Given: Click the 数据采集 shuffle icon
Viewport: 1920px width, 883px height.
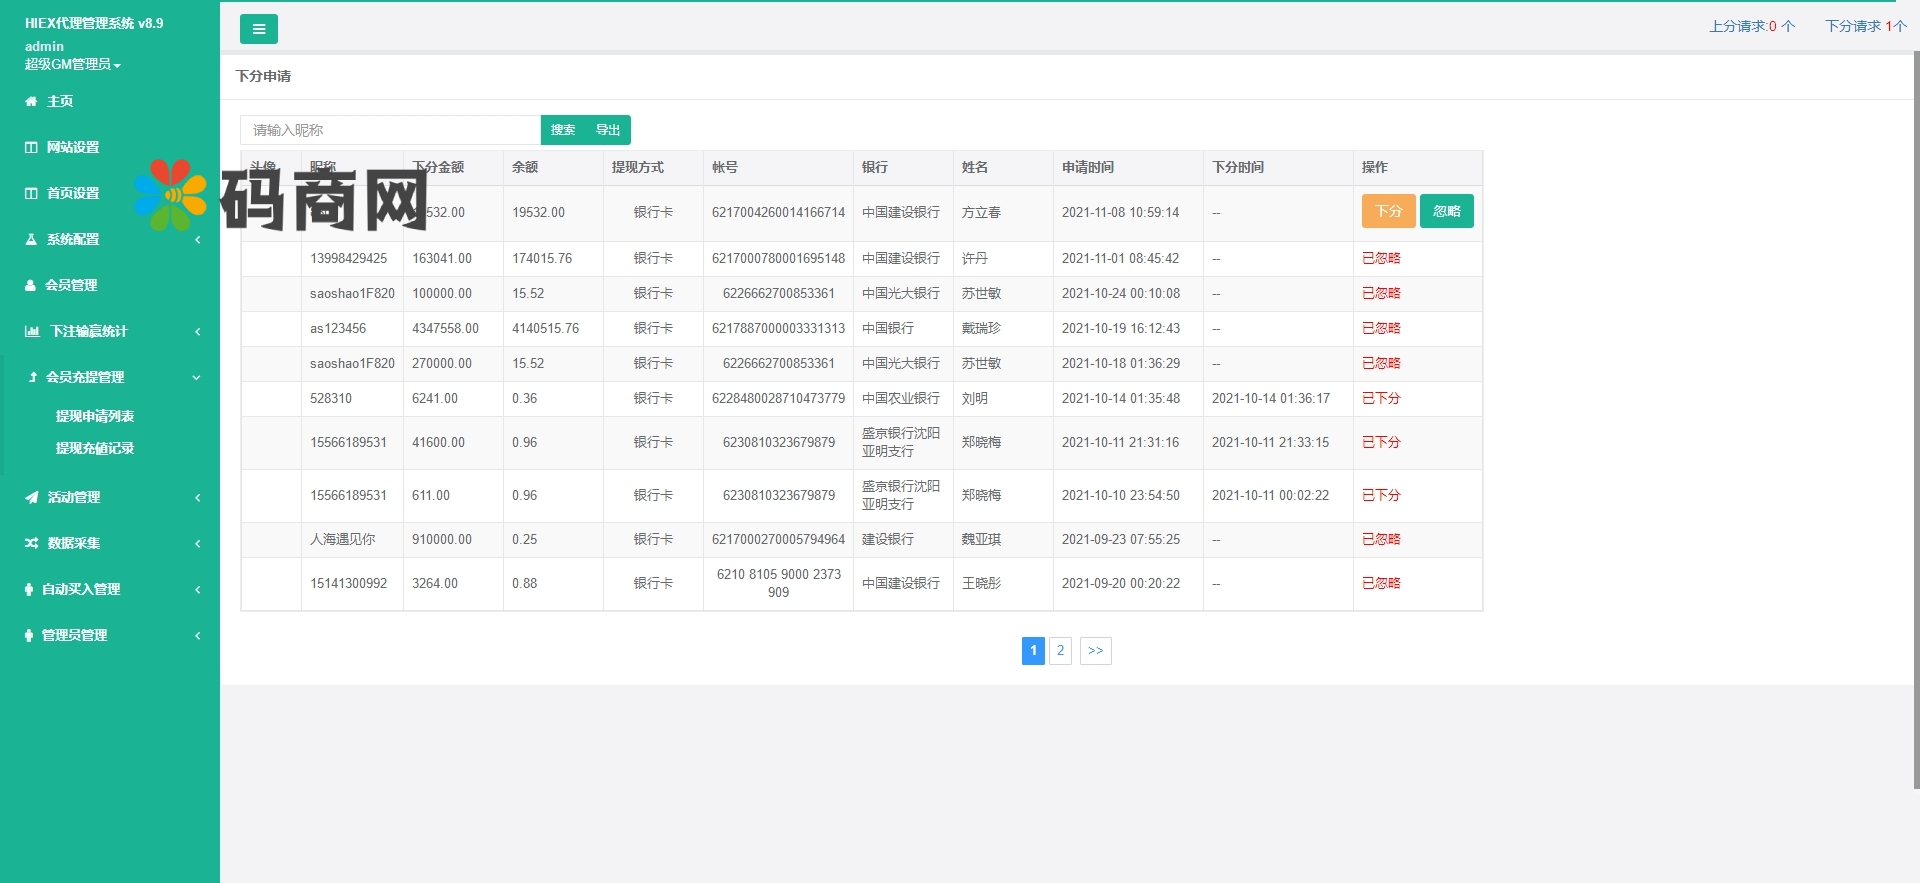Looking at the screenshot, I should pyautogui.click(x=31, y=543).
